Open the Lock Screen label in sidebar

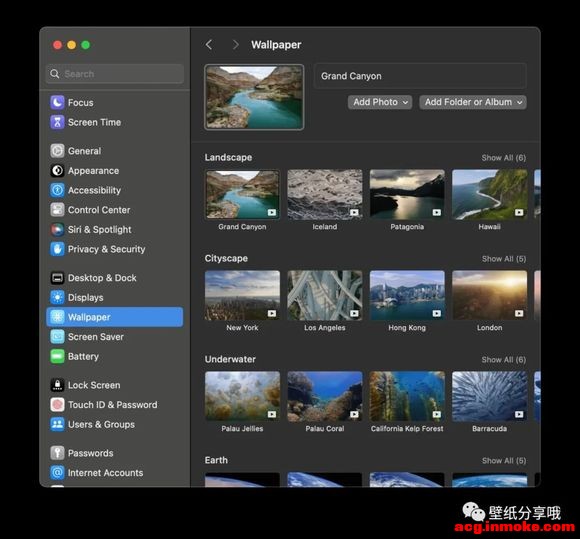tap(94, 385)
